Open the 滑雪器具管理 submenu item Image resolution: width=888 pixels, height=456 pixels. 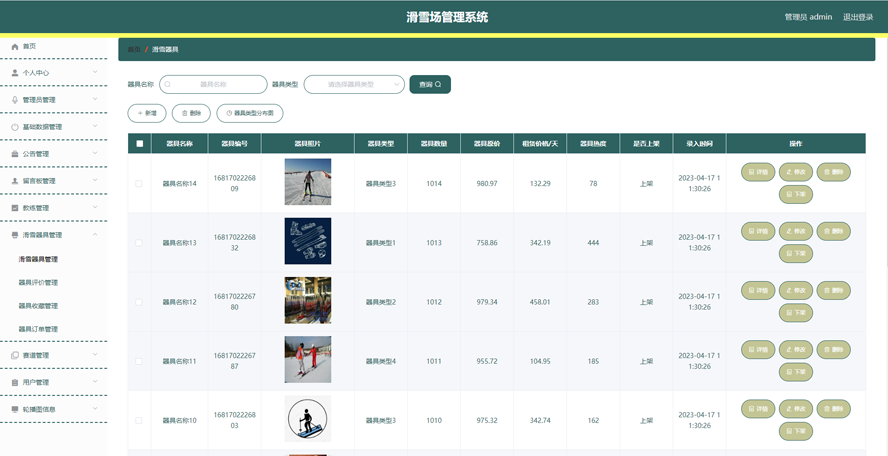[38, 259]
